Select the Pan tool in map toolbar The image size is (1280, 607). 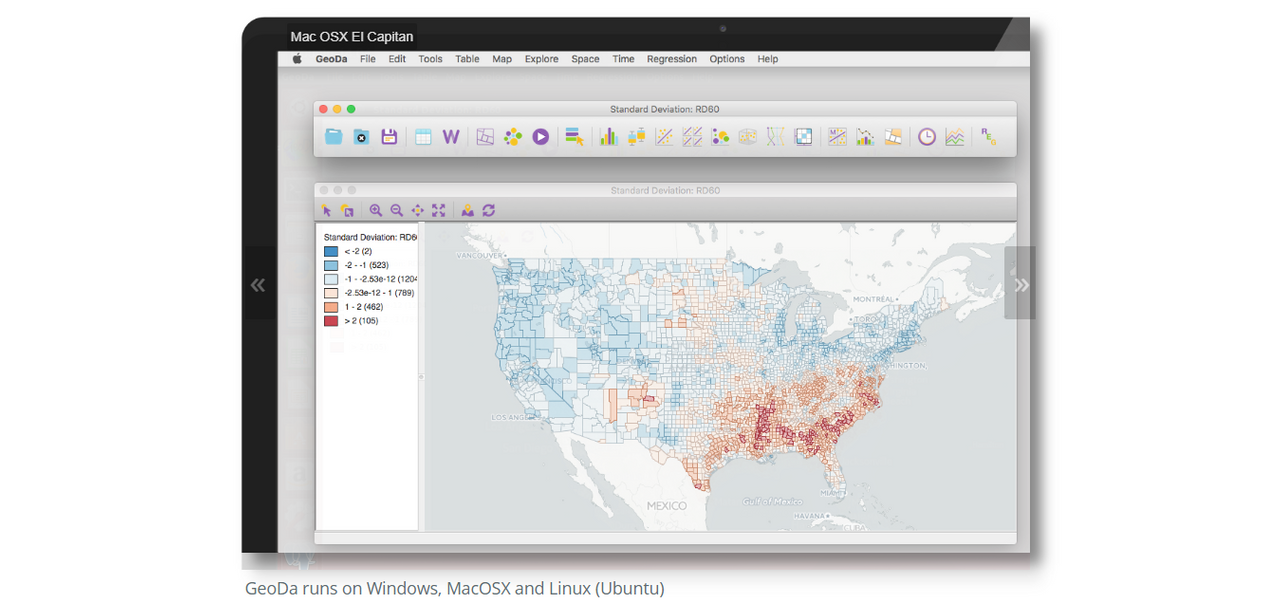pos(418,210)
